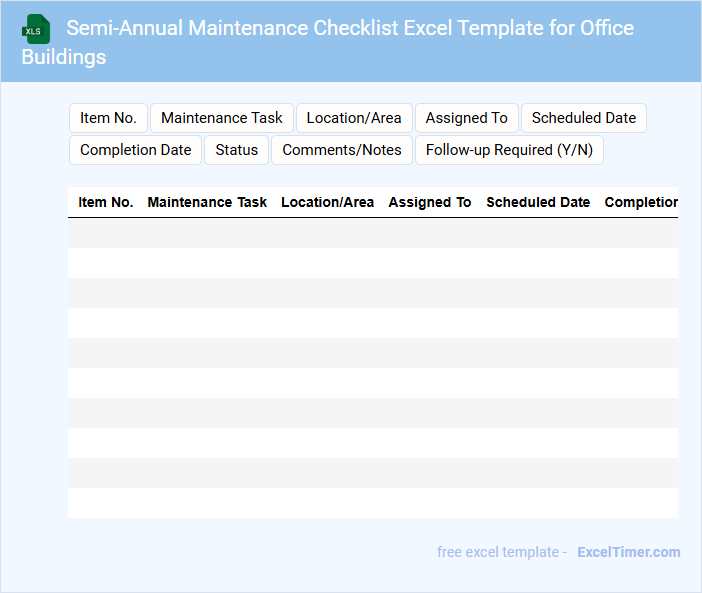Select the Maintenance Task tag
This screenshot has width=702, height=593.
click(x=222, y=118)
